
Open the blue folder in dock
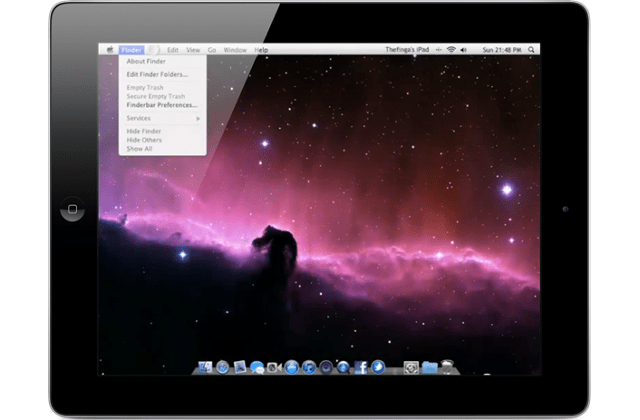429,367
